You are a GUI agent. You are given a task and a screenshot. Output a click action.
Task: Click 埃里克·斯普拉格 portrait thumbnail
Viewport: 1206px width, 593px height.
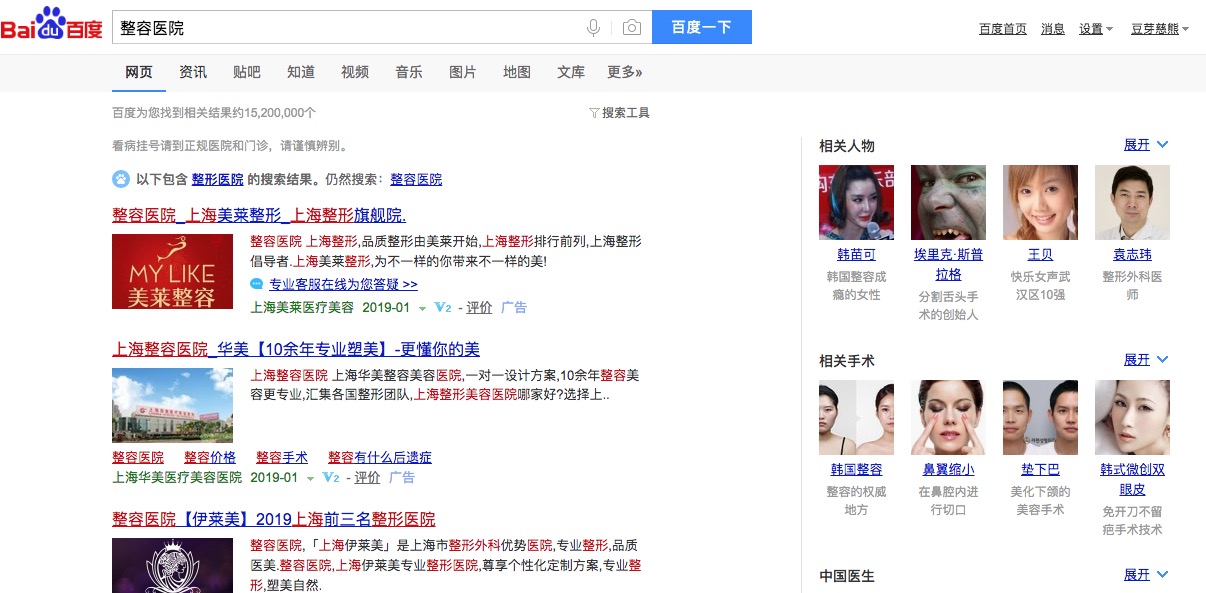948,202
